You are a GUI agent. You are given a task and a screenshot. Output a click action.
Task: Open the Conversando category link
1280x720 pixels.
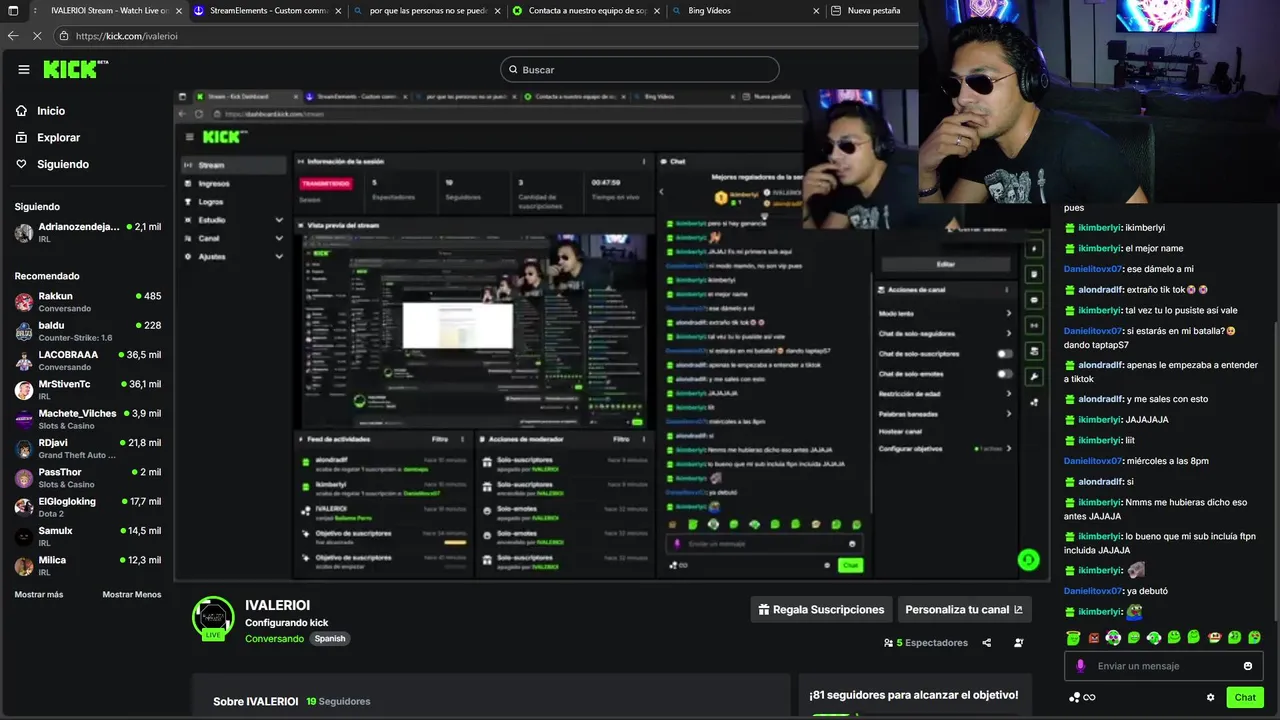[x=275, y=639]
